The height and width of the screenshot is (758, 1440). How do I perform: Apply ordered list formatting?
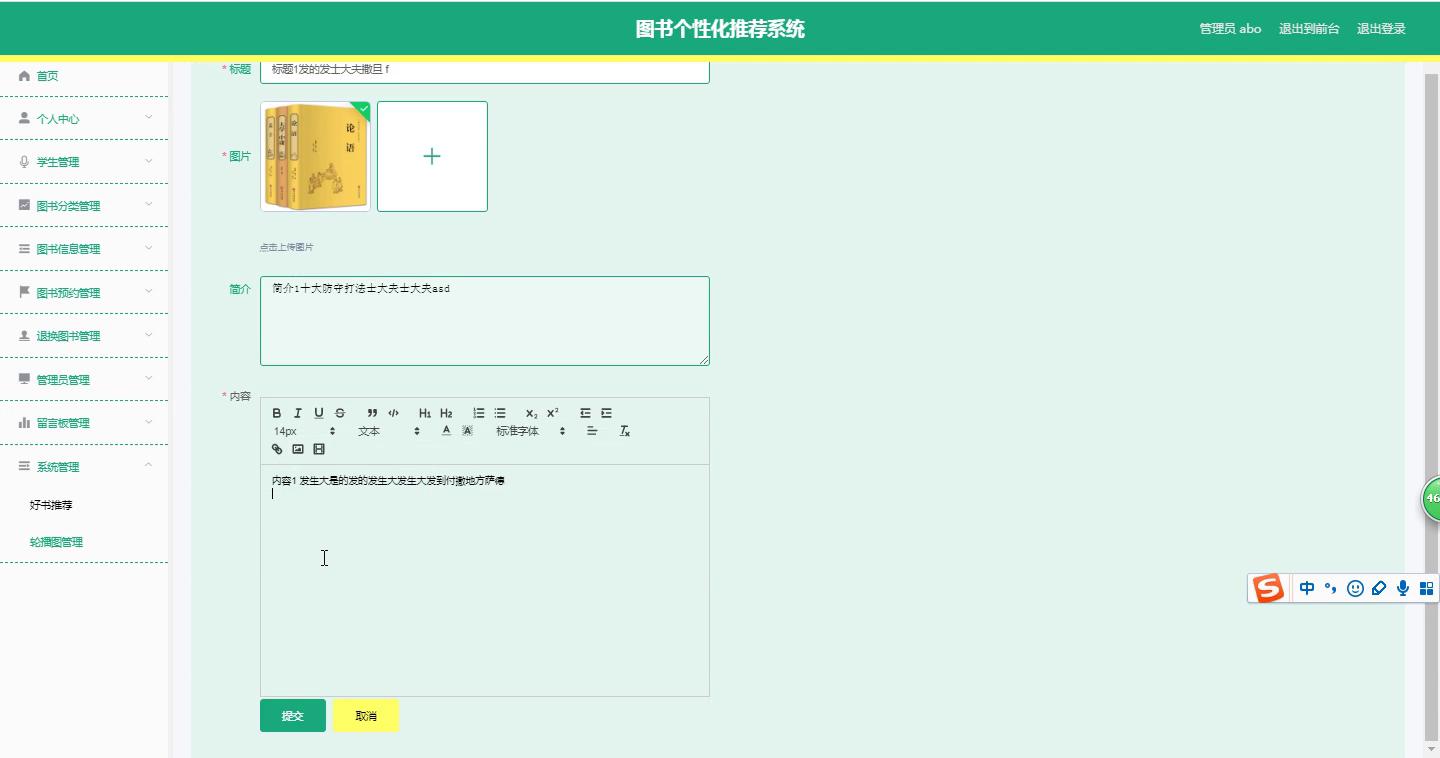(x=479, y=413)
